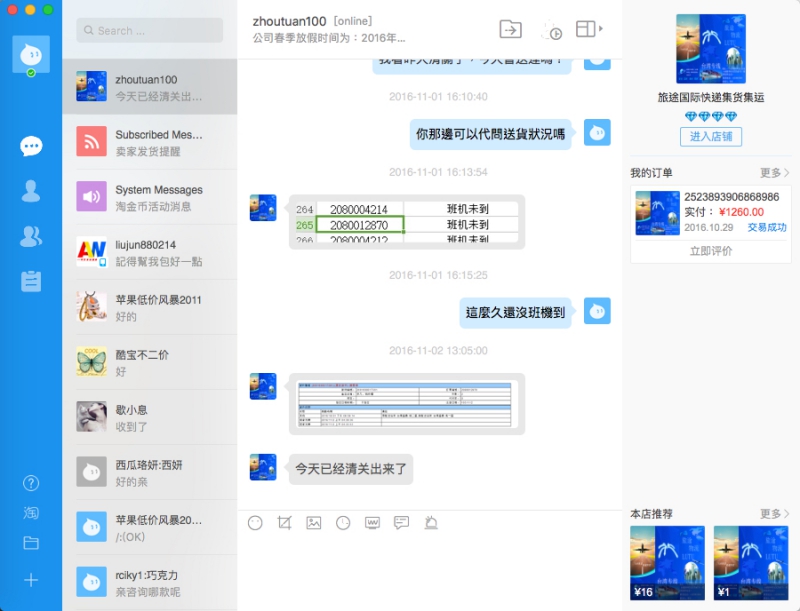This screenshot has width=800, height=611.
Task: Click the message 這麼久還沒班機到
Action: tap(515, 312)
